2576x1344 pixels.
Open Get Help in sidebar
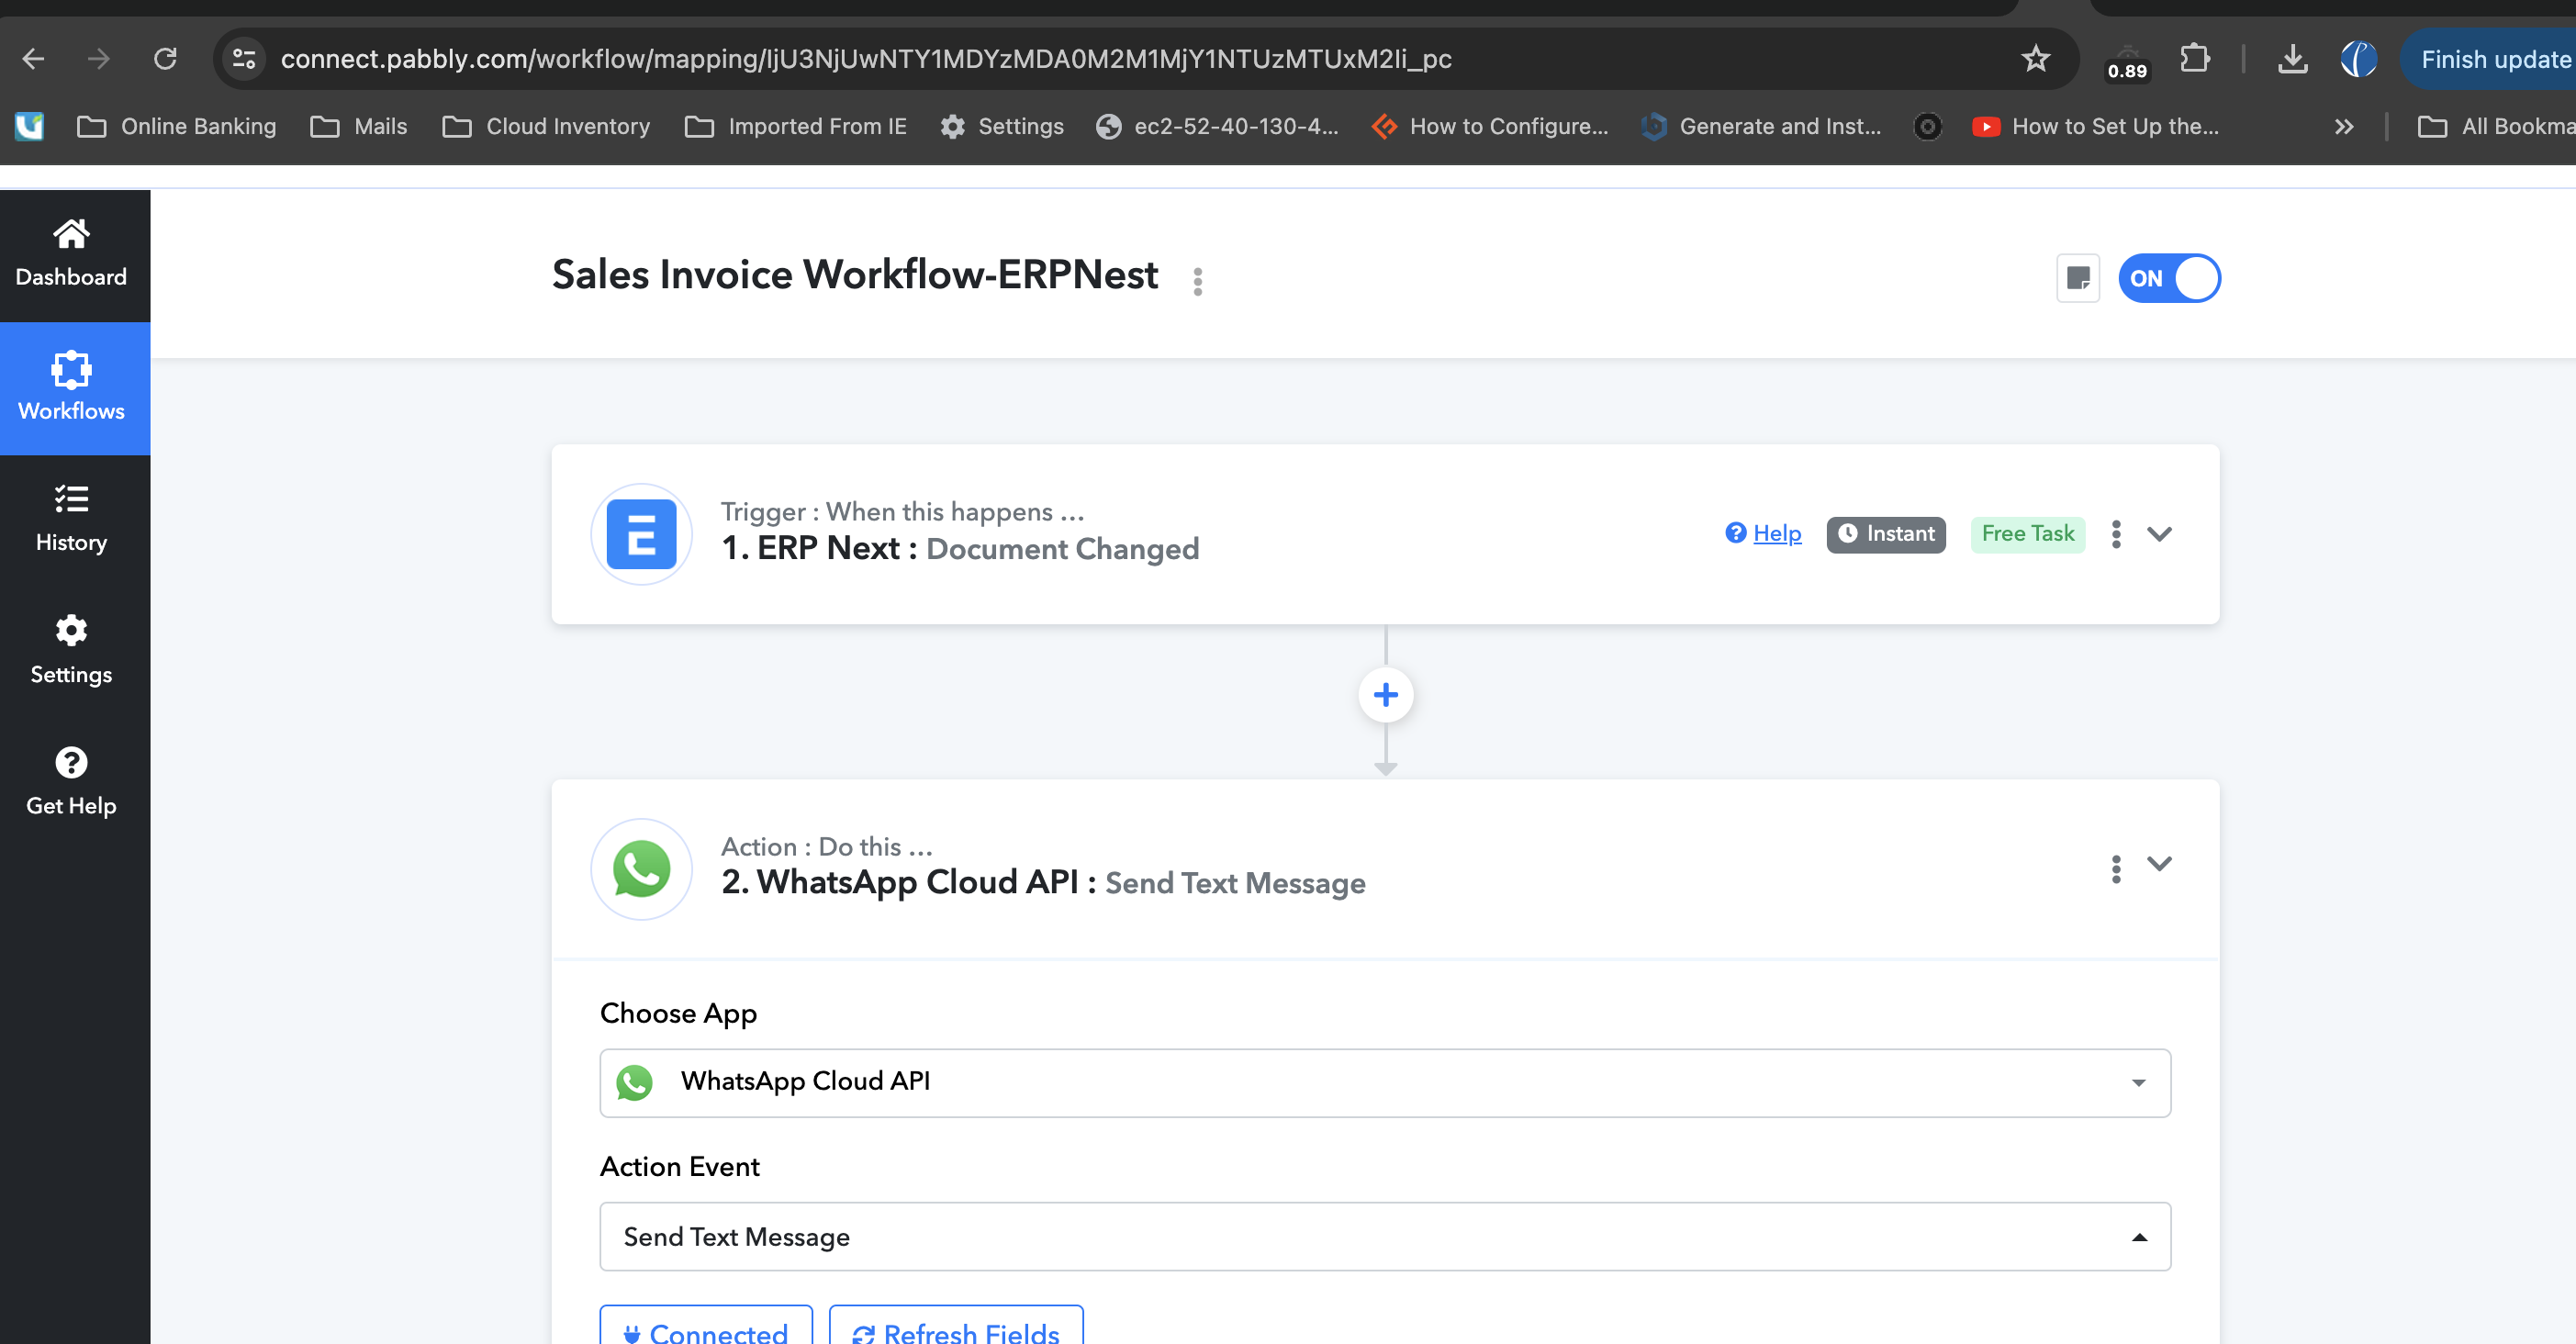[71, 782]
